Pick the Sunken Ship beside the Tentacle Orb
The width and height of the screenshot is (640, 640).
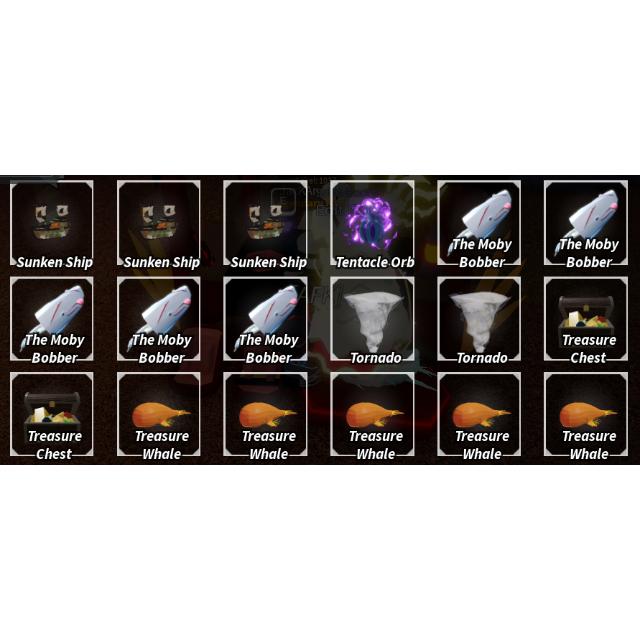tap(265, 223)
